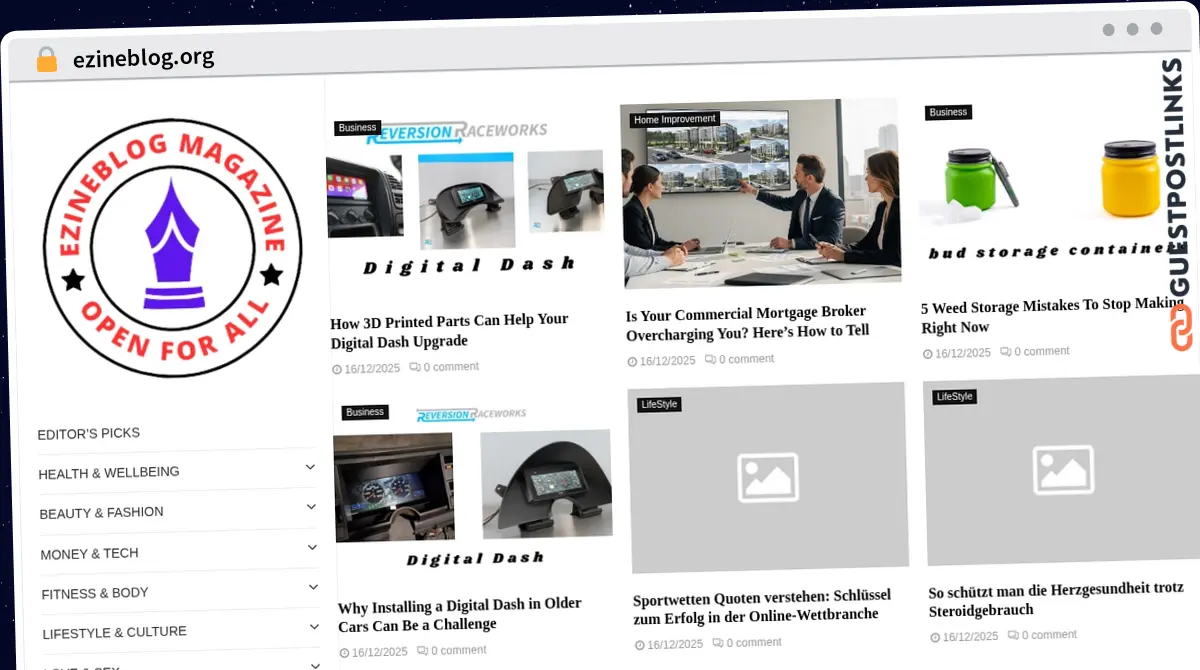The image size is (1200, 670).
Task: Click comment icon under Sportwetten post
Action: [x=717, y=643]
